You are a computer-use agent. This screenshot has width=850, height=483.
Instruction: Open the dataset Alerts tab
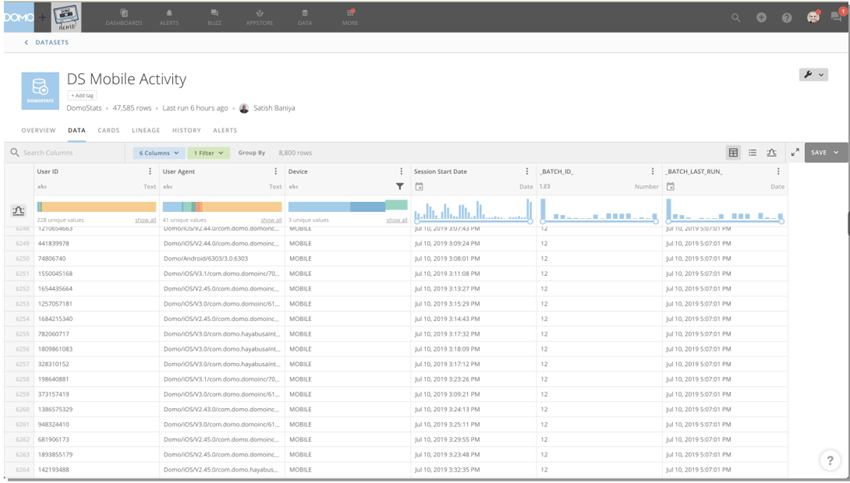click(225, 131)
